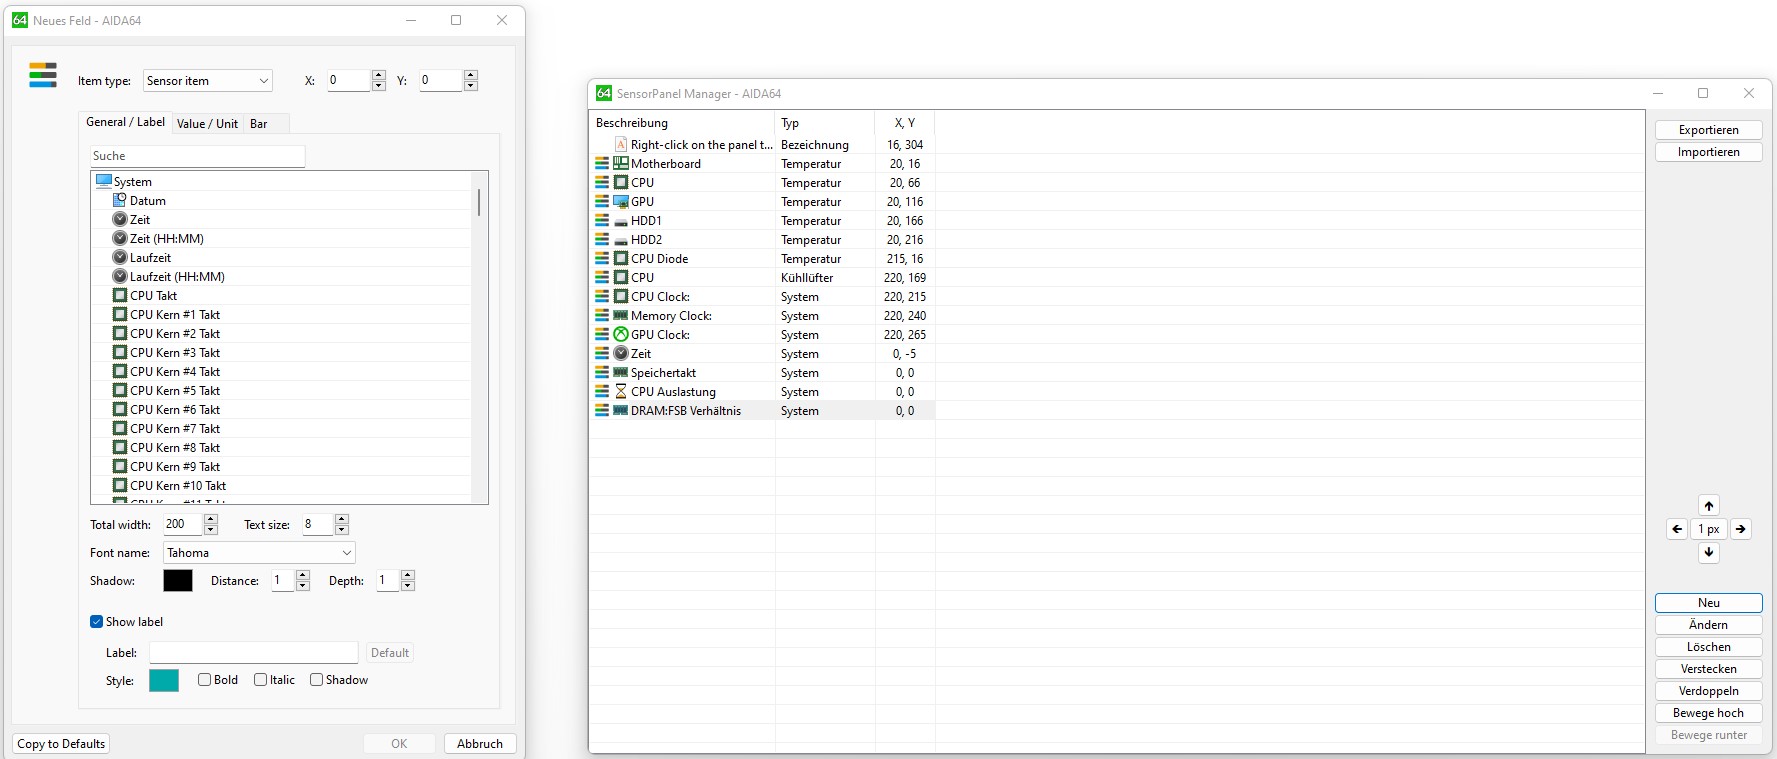Click the Datum calendar icon in the tree
Screen dimensions: 1777x759
pos(120,201)
